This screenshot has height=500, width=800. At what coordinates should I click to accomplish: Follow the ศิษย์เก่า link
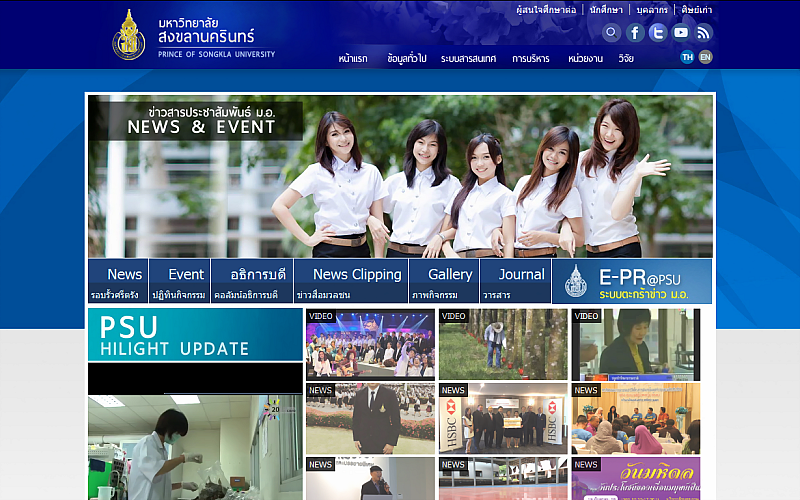coord(696,10)
